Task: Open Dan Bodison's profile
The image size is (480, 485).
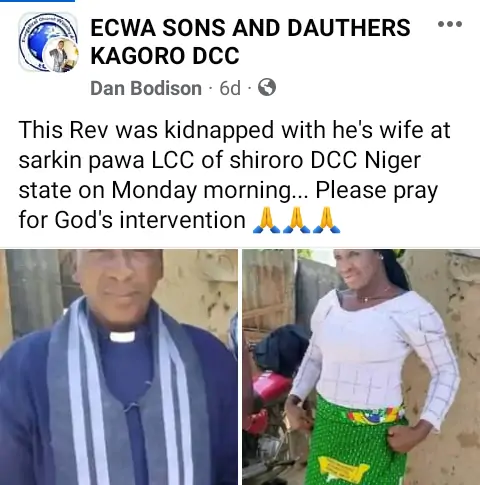Action: [x=146, y=88]
